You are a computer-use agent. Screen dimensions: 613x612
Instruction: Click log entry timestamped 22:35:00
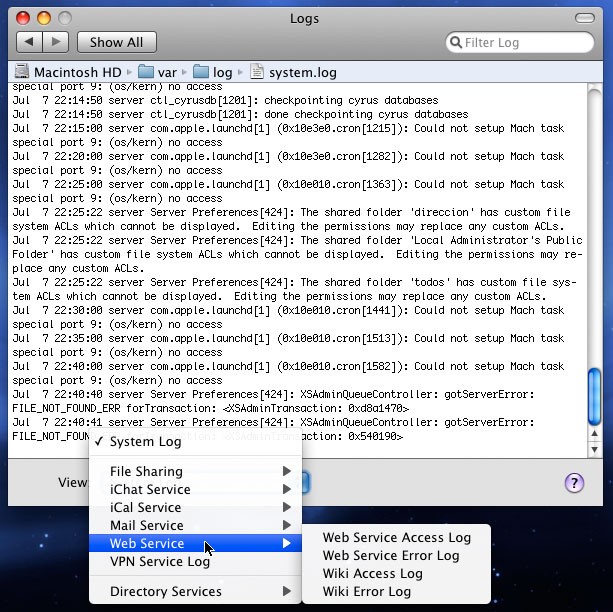click(288, 345)
